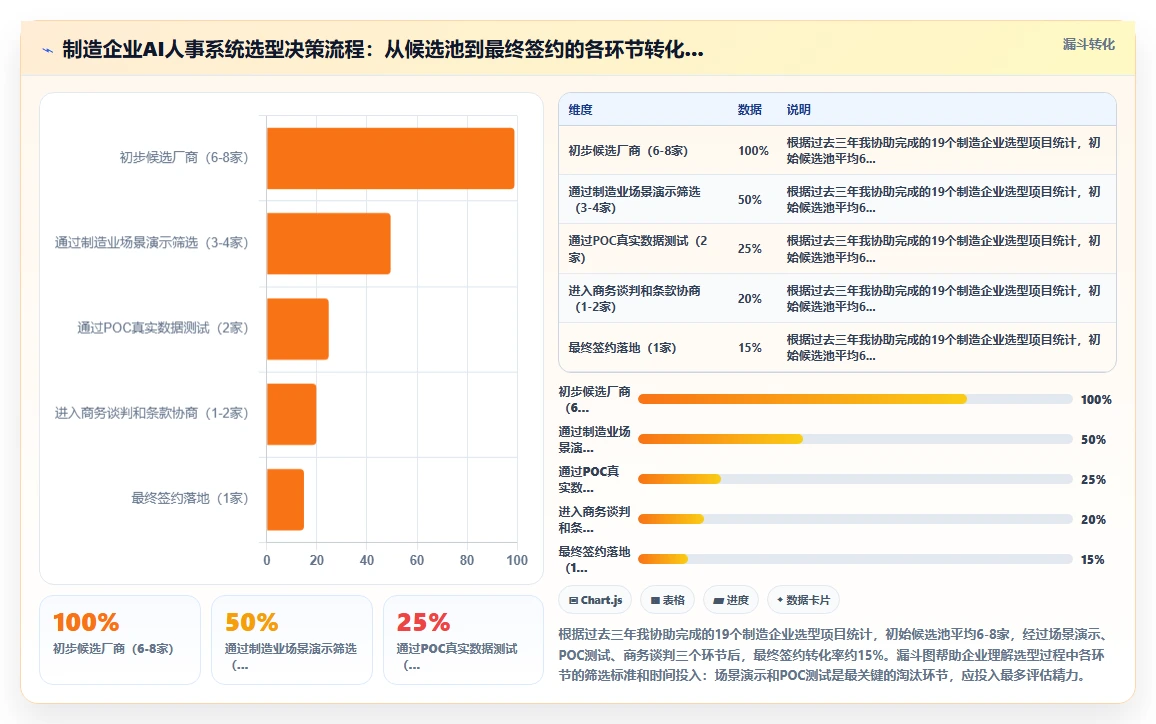Click the 15% progress bar
1156x724 pixels.
854,559
